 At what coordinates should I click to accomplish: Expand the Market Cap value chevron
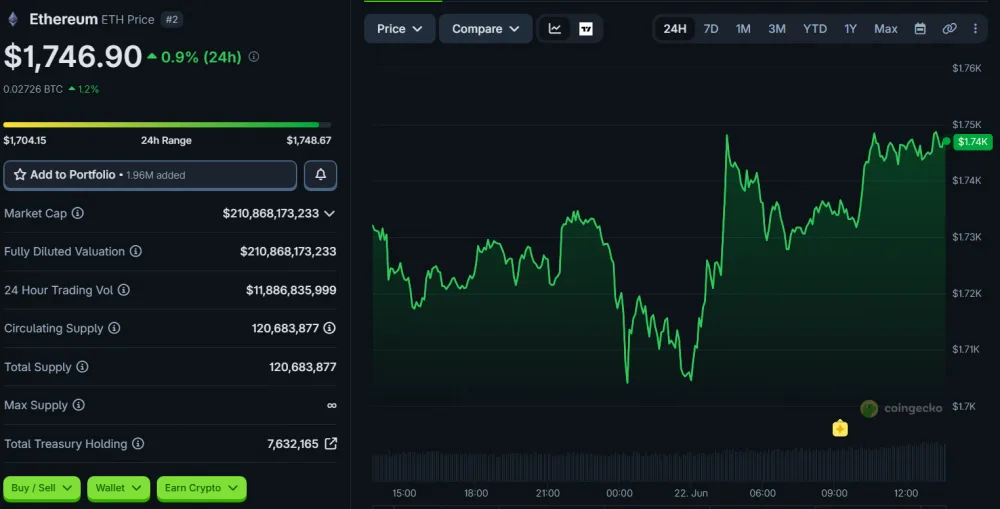(x=329, y=214)
